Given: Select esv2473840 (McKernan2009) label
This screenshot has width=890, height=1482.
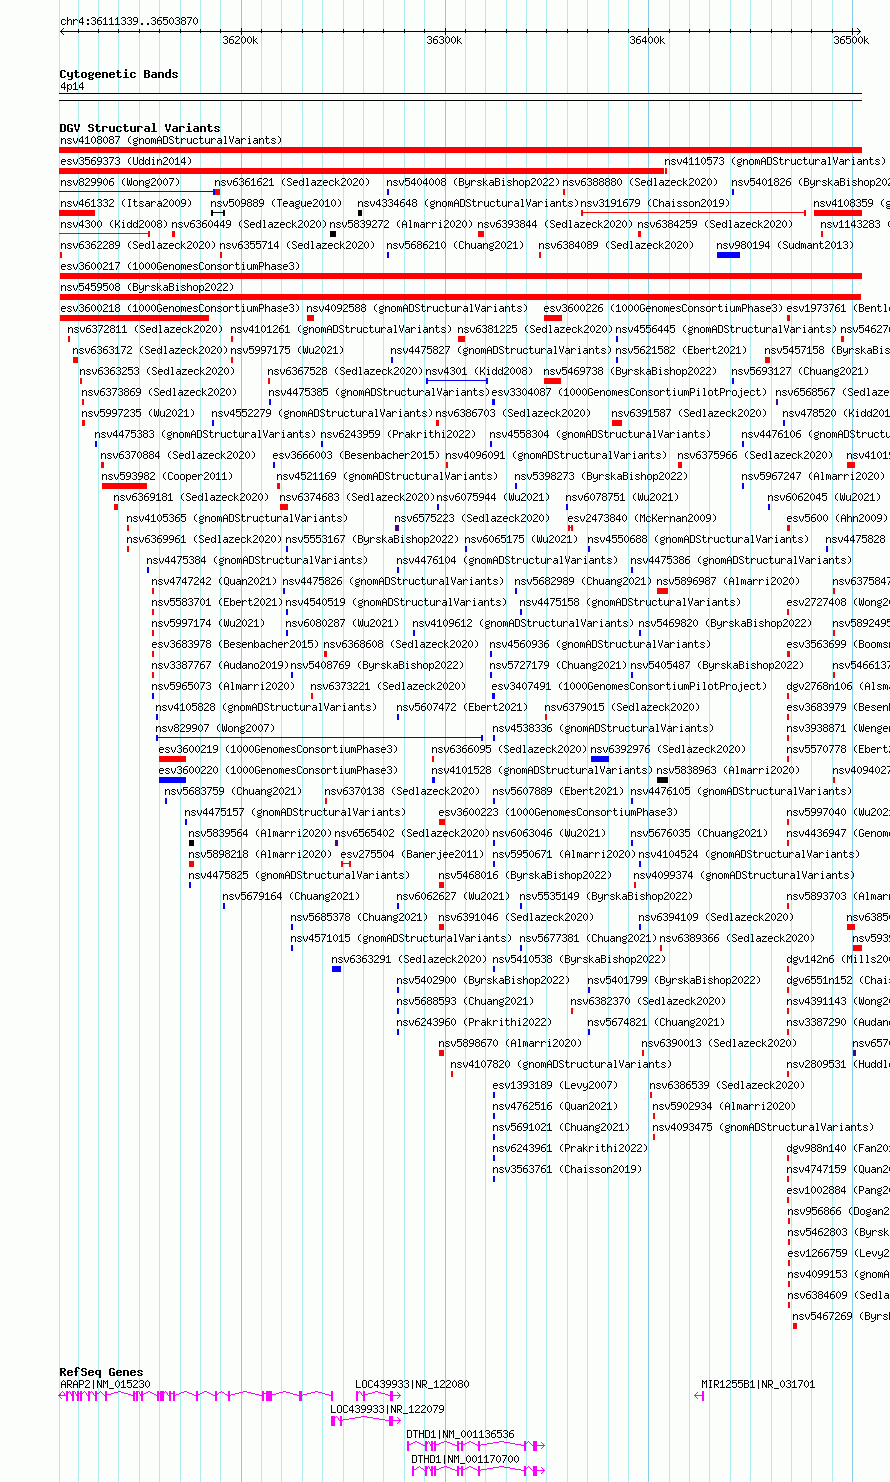Looking at the screenshot, I should [642, 518].
